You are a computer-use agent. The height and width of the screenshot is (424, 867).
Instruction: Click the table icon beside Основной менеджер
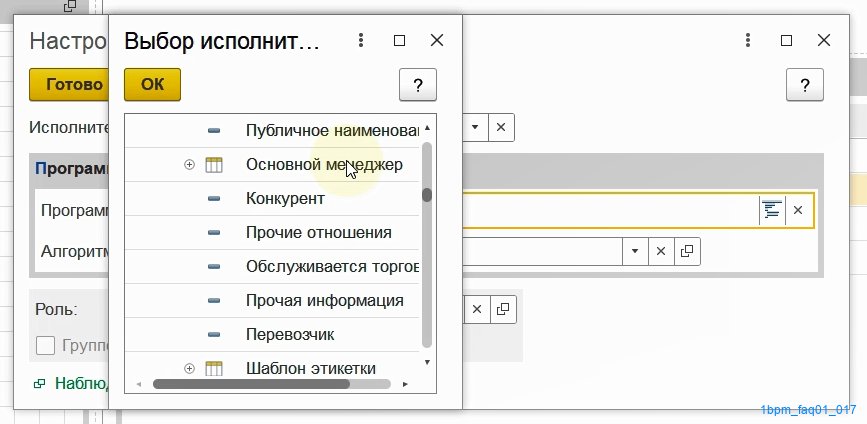[x=214, y=165]
